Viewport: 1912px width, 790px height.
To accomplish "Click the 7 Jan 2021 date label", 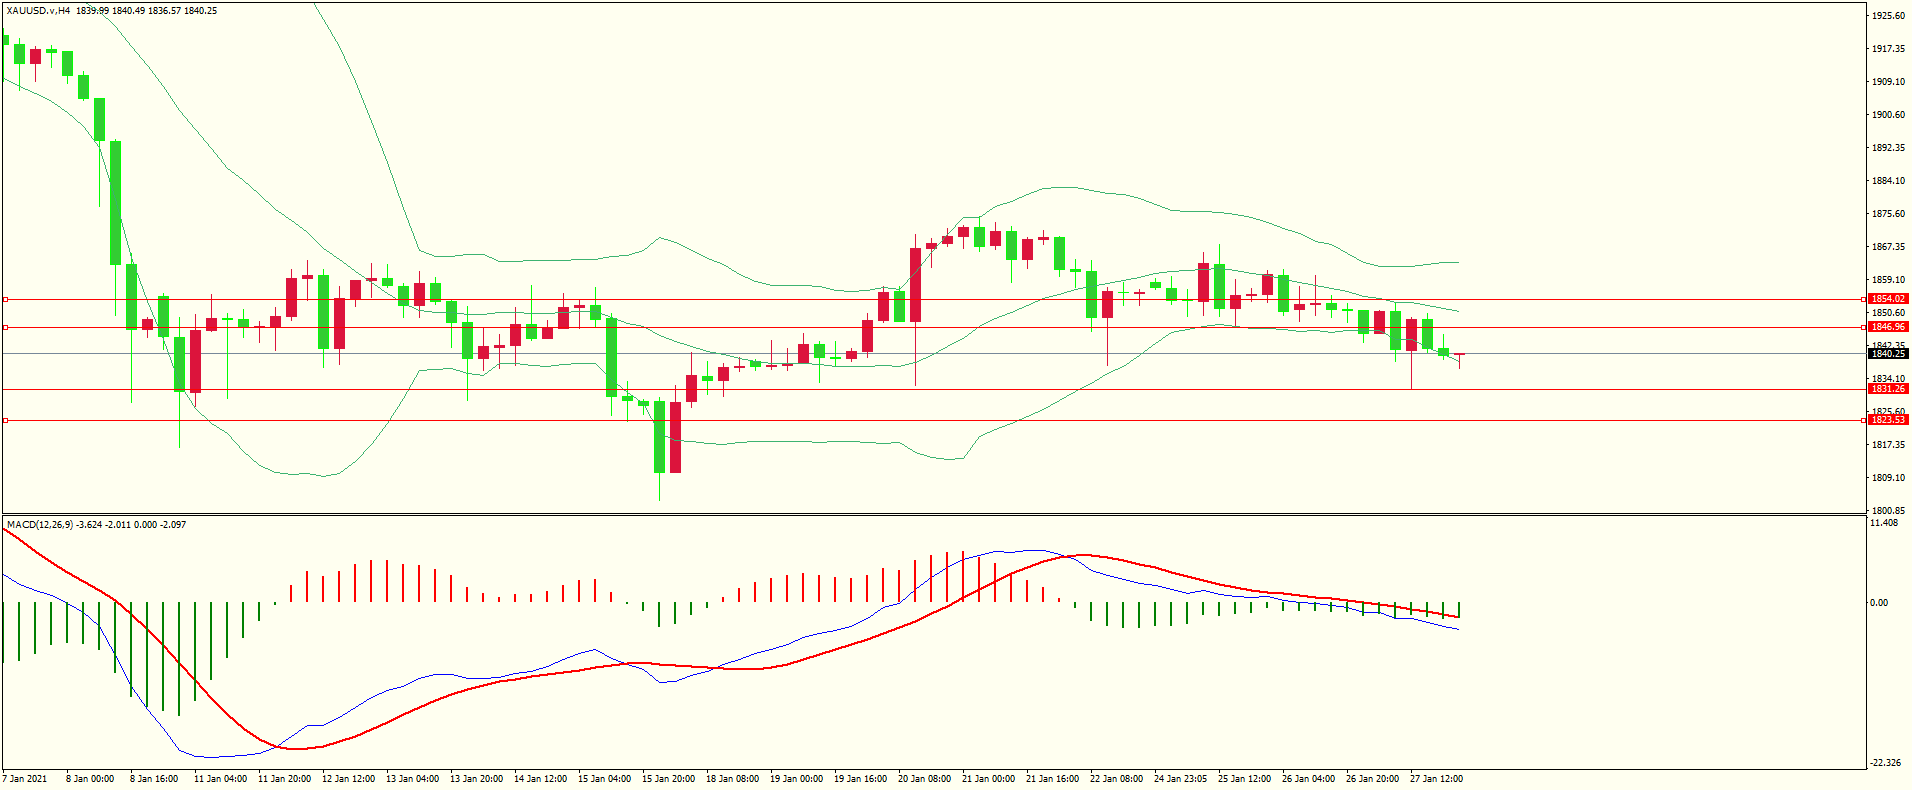I will (x=25, y=779).
